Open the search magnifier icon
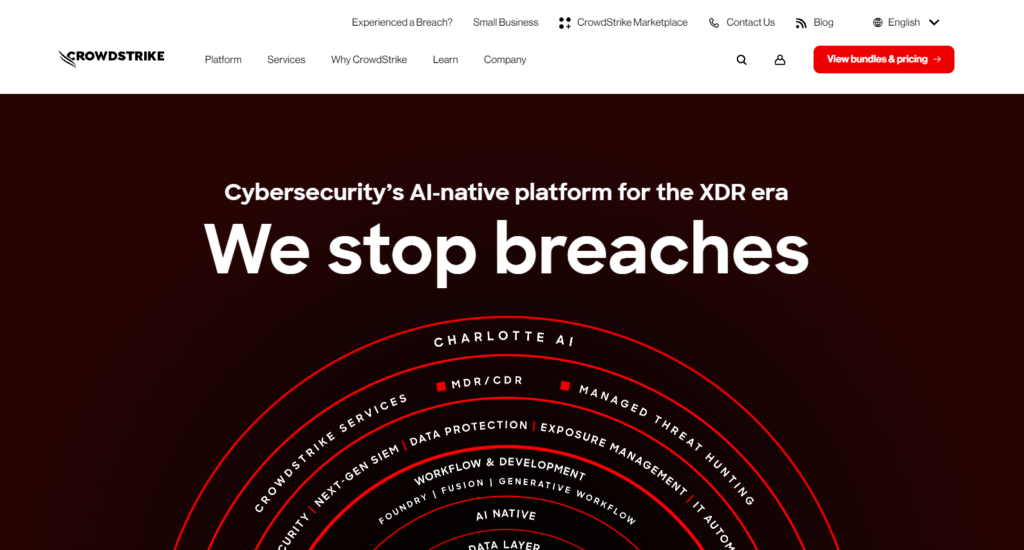 741,60
